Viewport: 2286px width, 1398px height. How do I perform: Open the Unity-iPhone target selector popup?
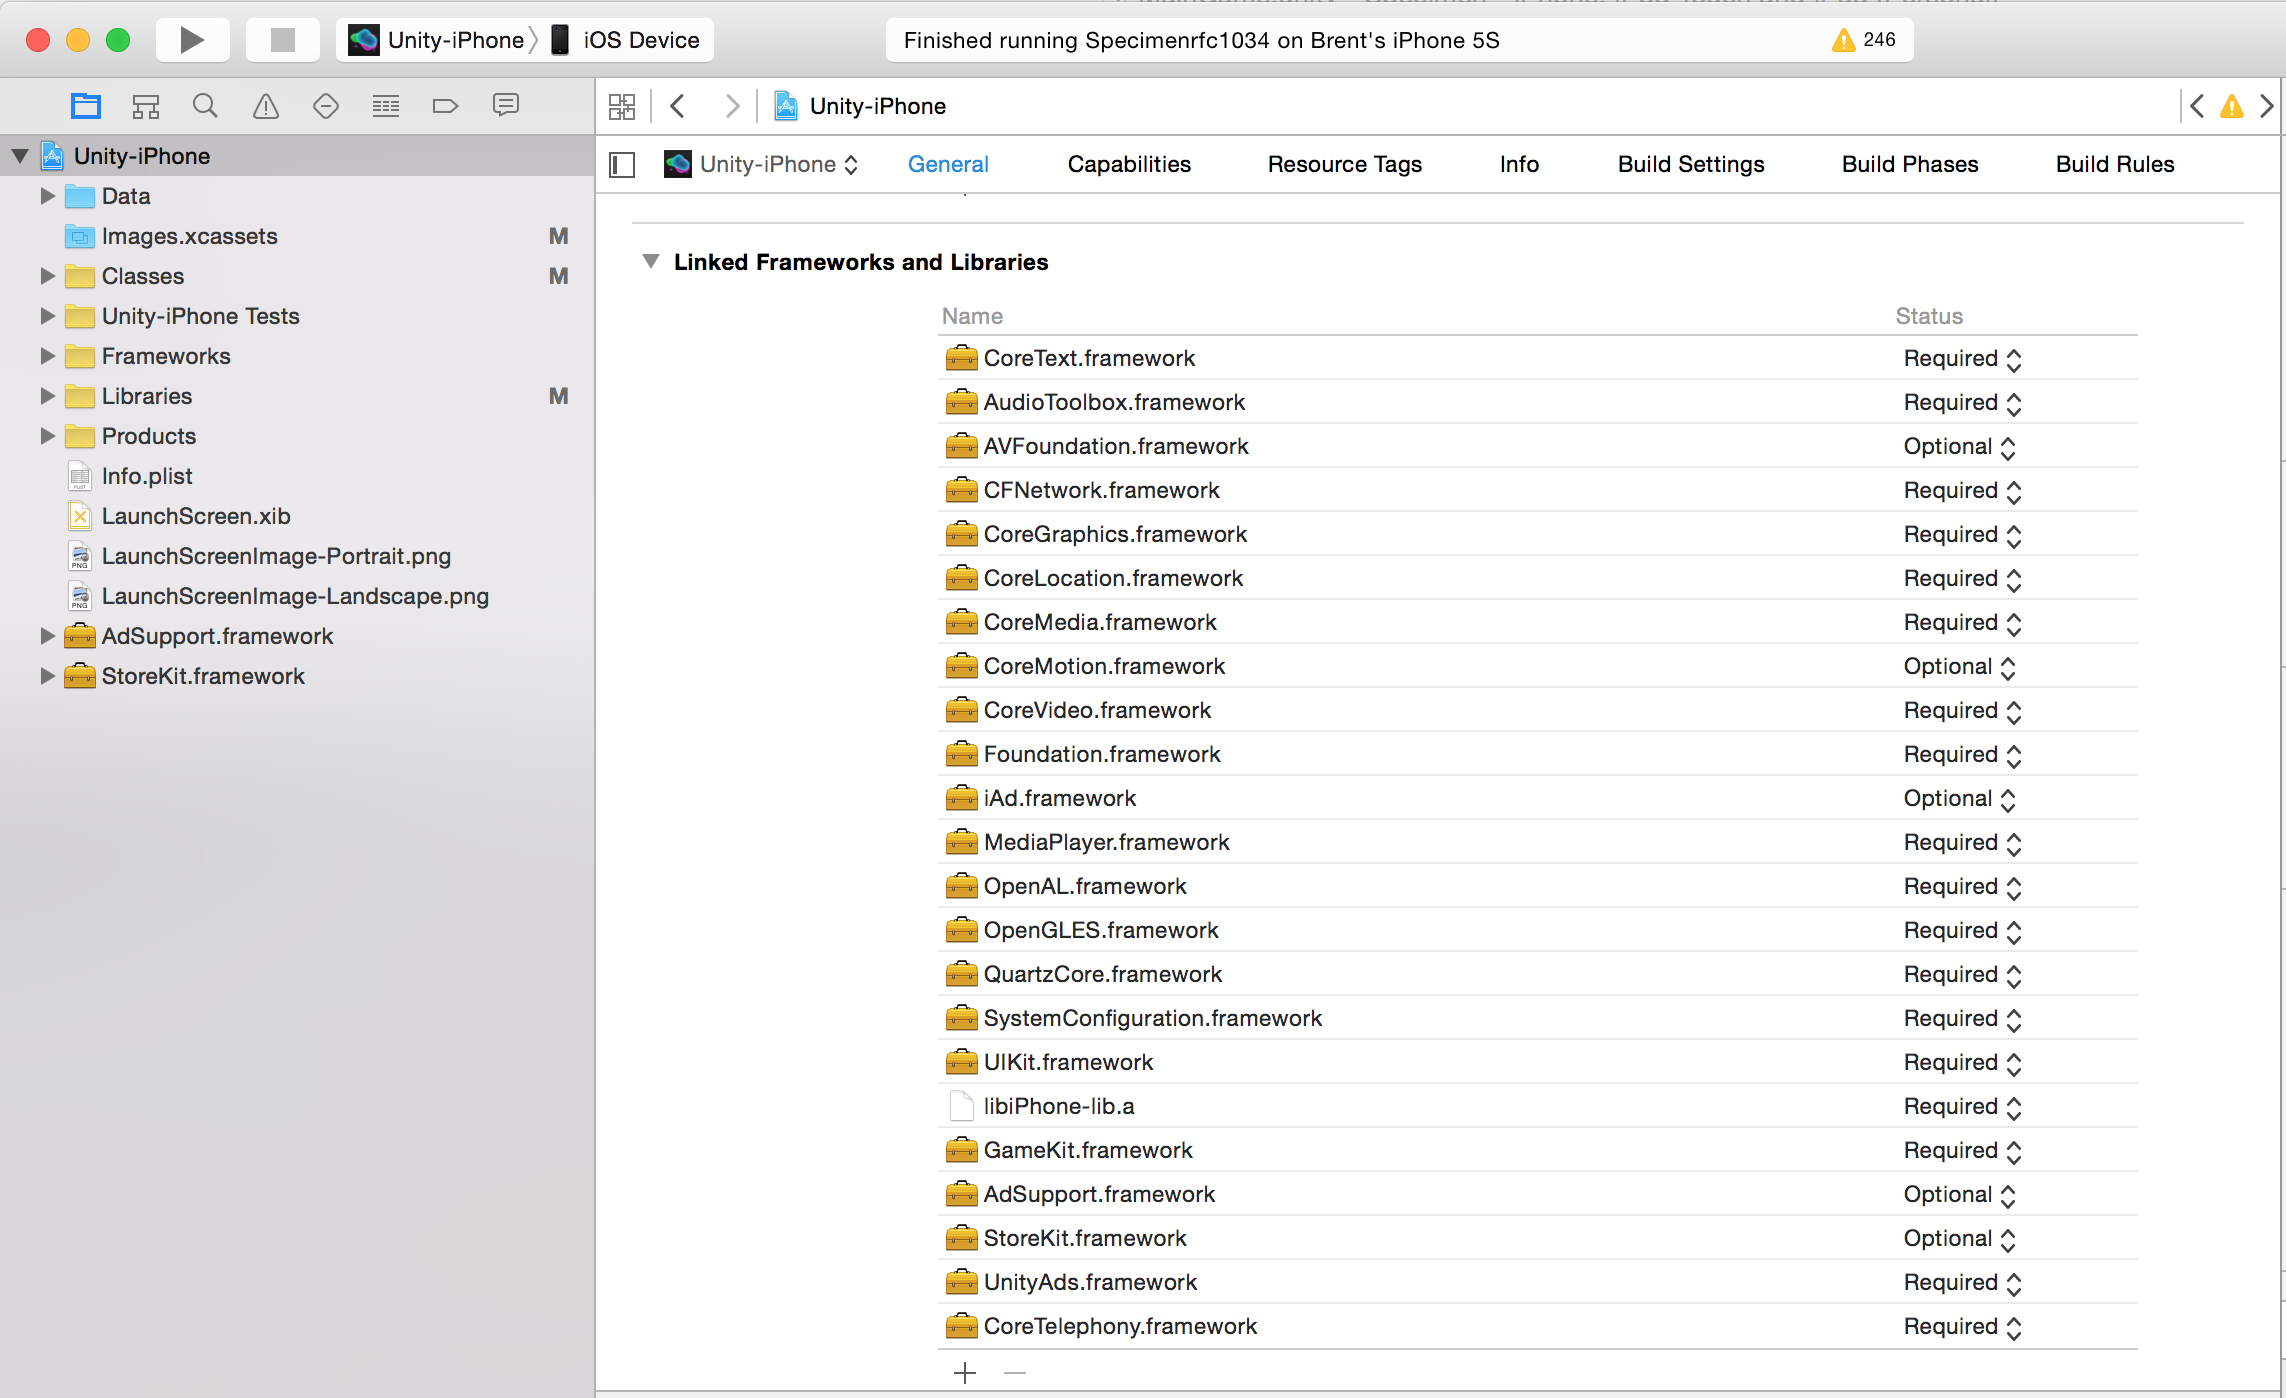click(x=761, y=164)
